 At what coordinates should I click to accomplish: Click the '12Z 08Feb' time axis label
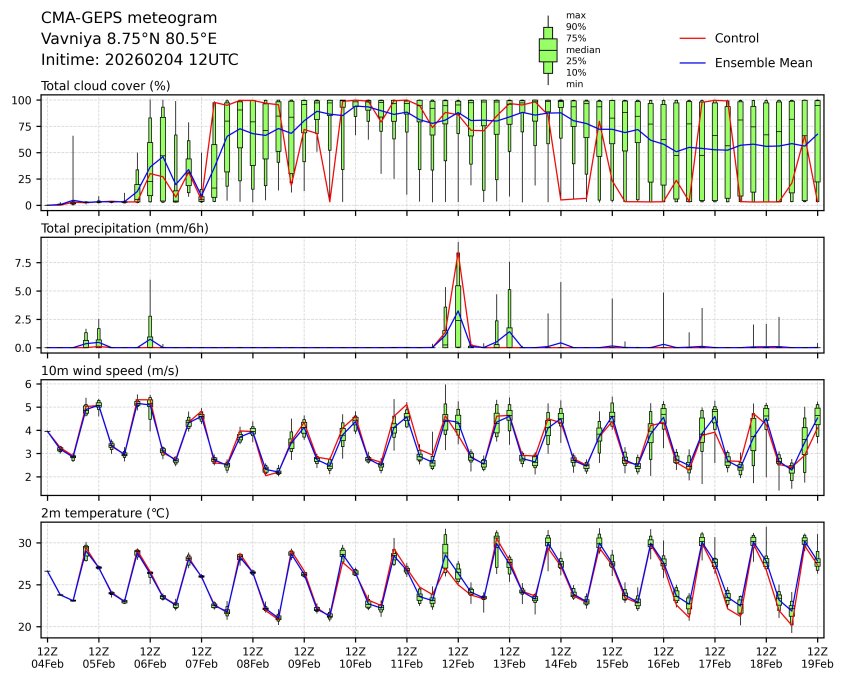coord(252,656)
